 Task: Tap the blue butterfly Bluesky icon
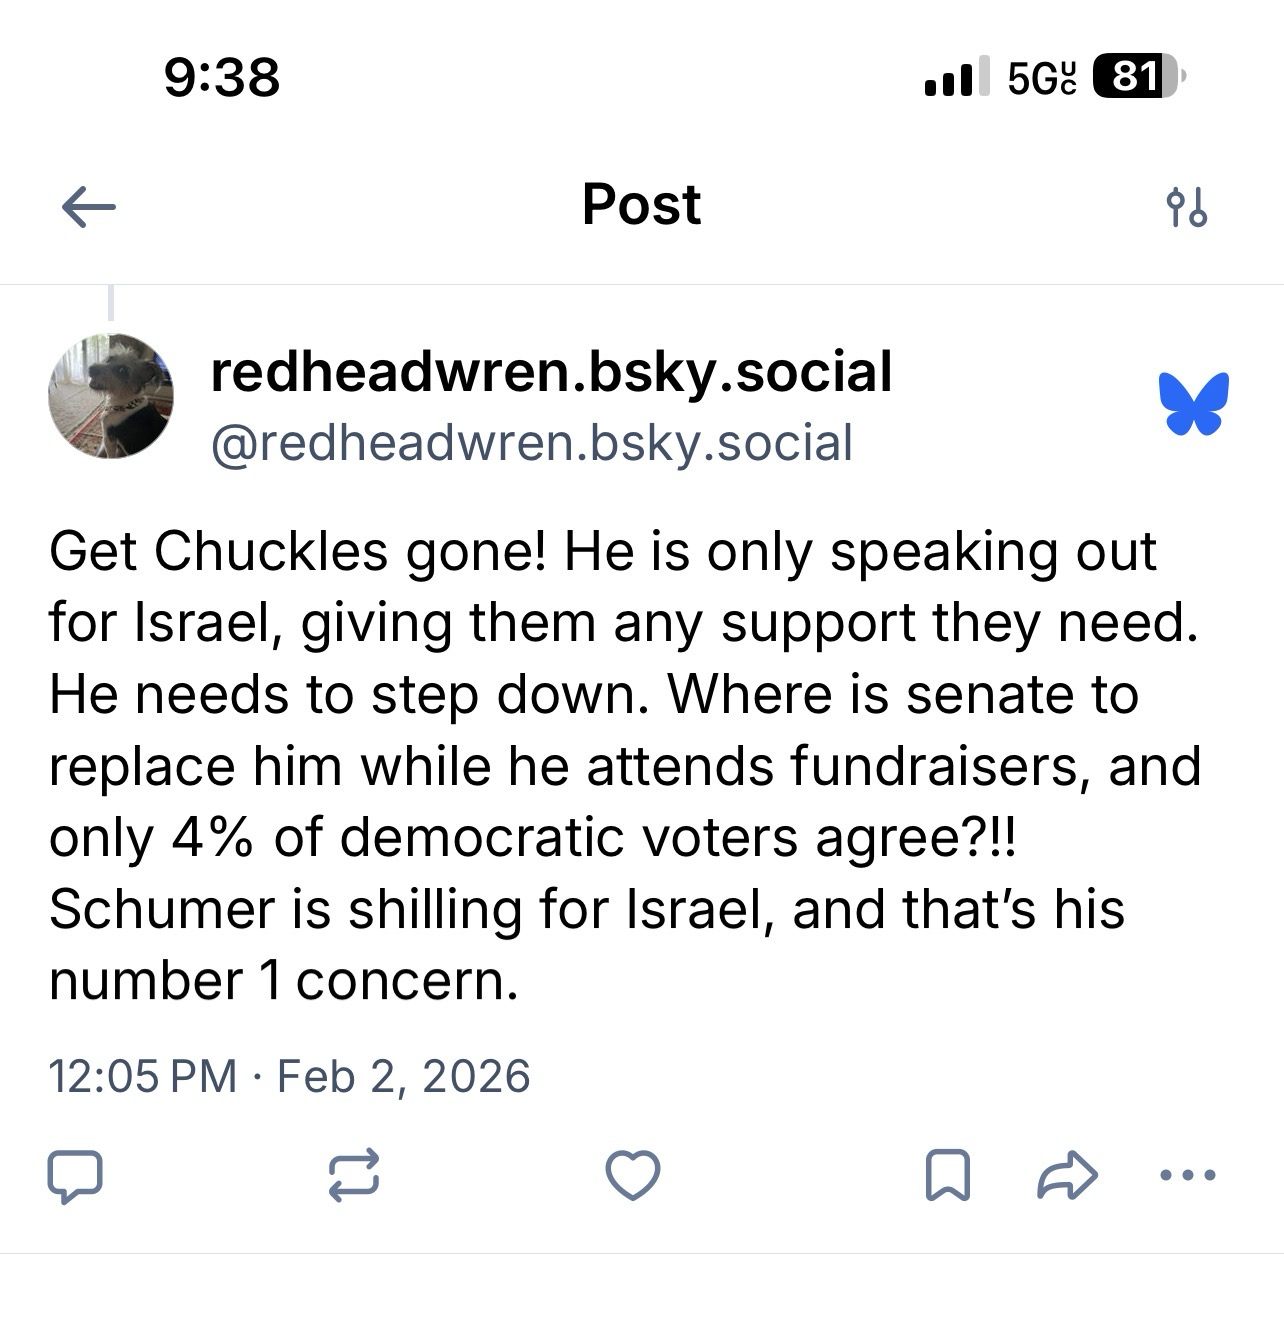coord(1194,404)
